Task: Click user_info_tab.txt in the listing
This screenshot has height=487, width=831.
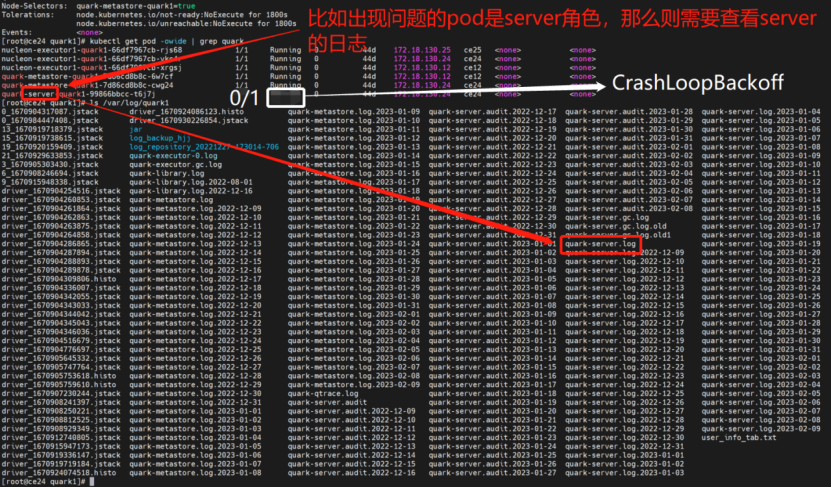Action: tap(739, 437)
